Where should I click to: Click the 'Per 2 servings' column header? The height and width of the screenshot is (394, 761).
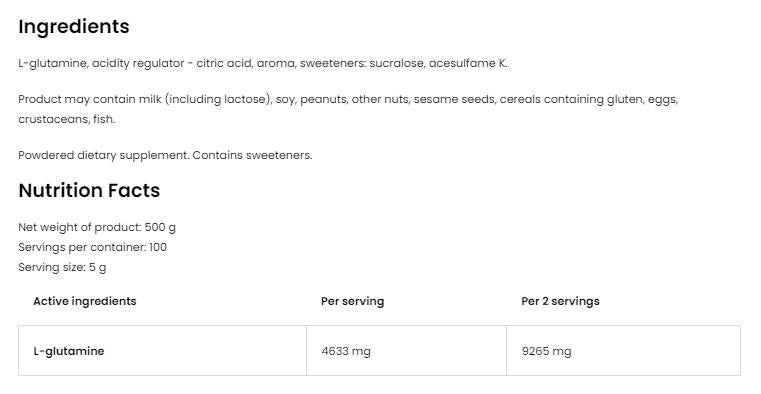[x=560, y=301]
